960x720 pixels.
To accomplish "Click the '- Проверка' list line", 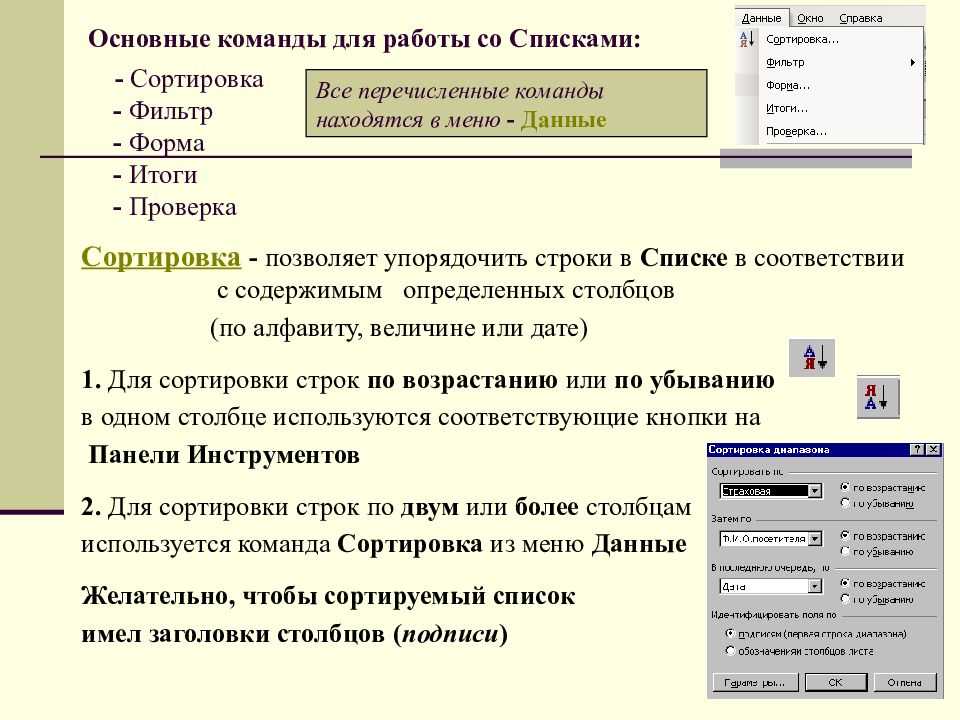I will (174, 207).
